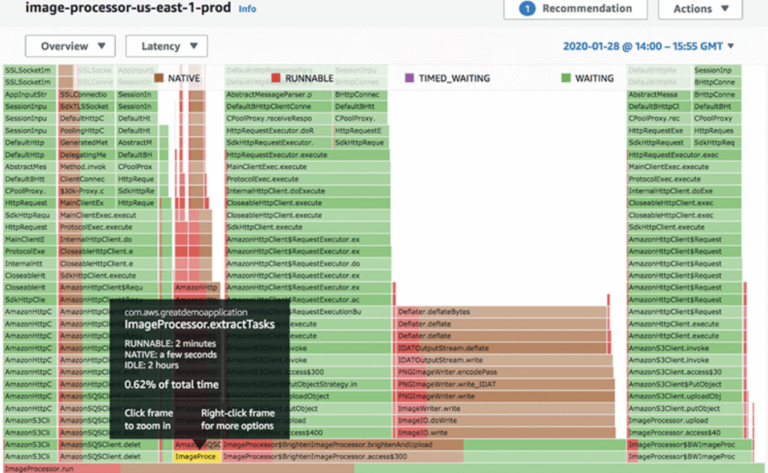Click the Info link beside profiling group name
This screenshot has height=473, width=768.
pyautogui.click(x=247, y=9)
